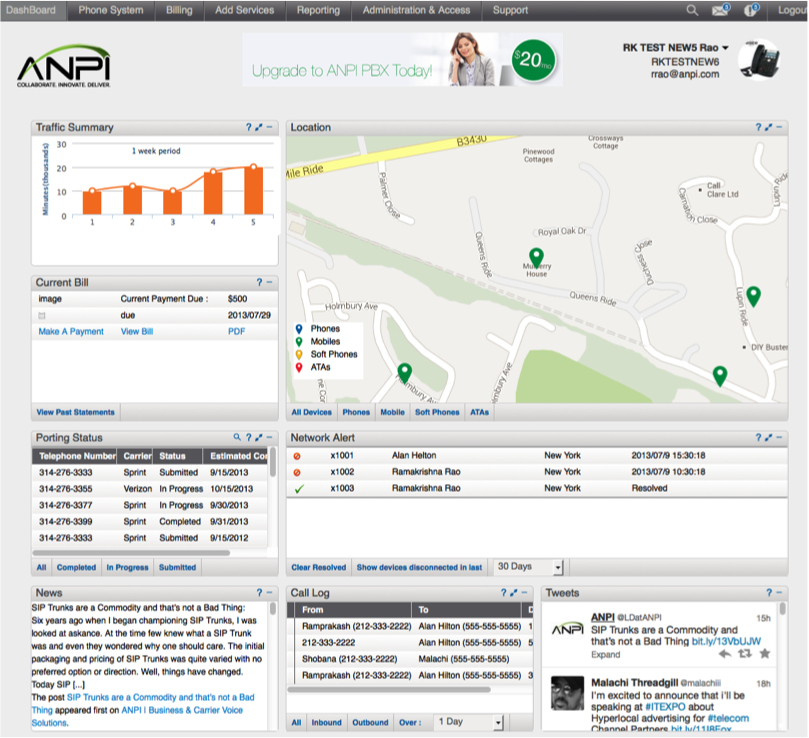809x738 pixels.
Task: Click the green map pin at Mulberry House
Action: tap(535, 258)
